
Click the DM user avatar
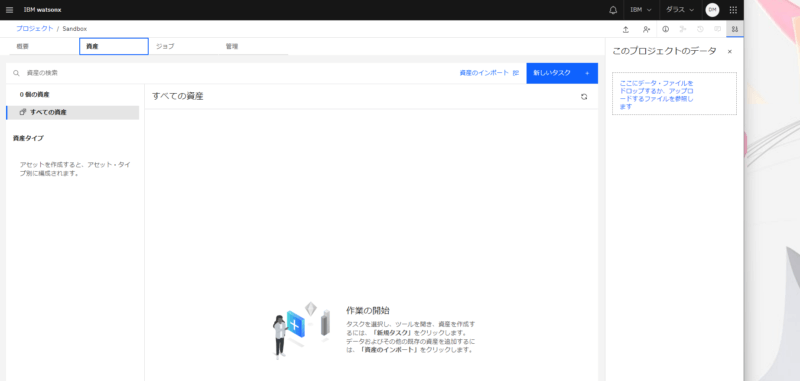pos(712,10)
